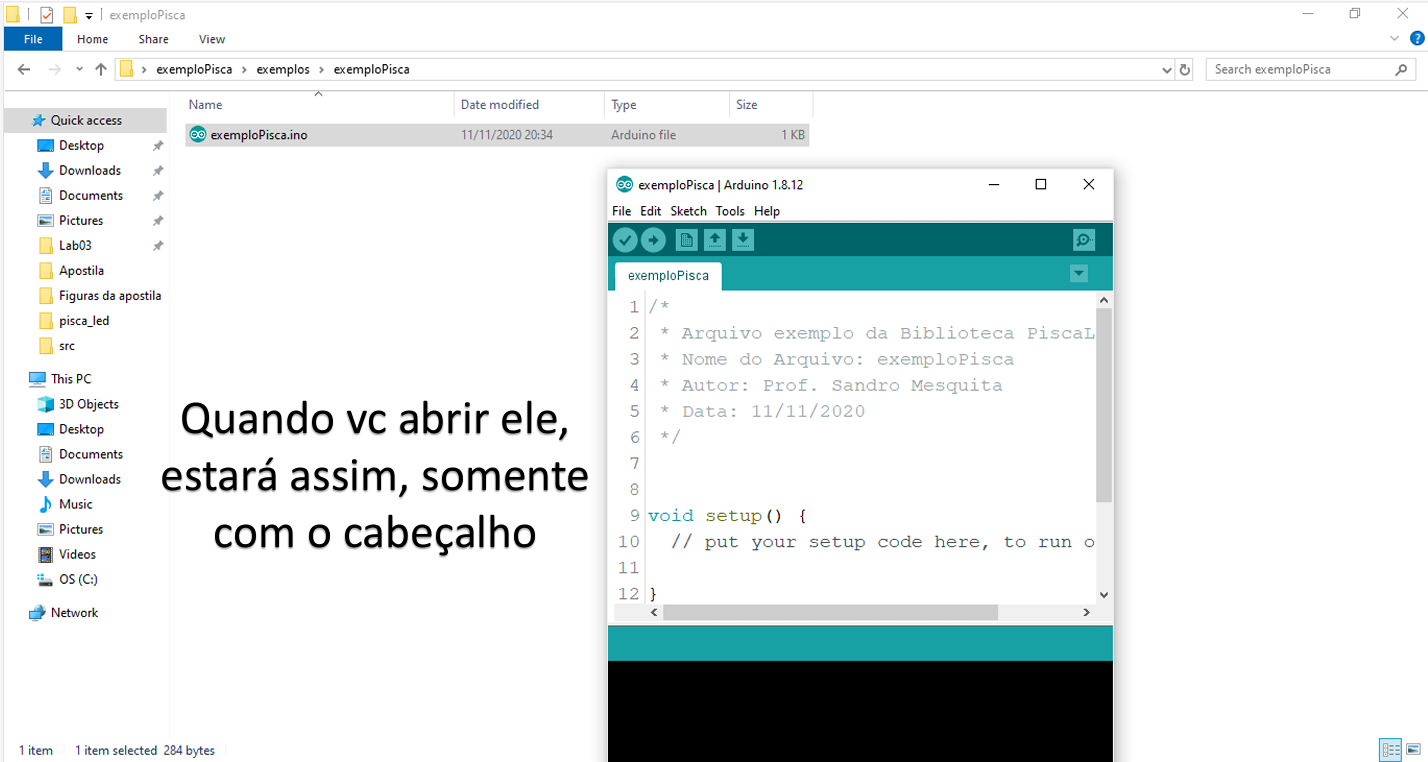
Task: Switch to details view layout icon
Action: pos(1390,749)
